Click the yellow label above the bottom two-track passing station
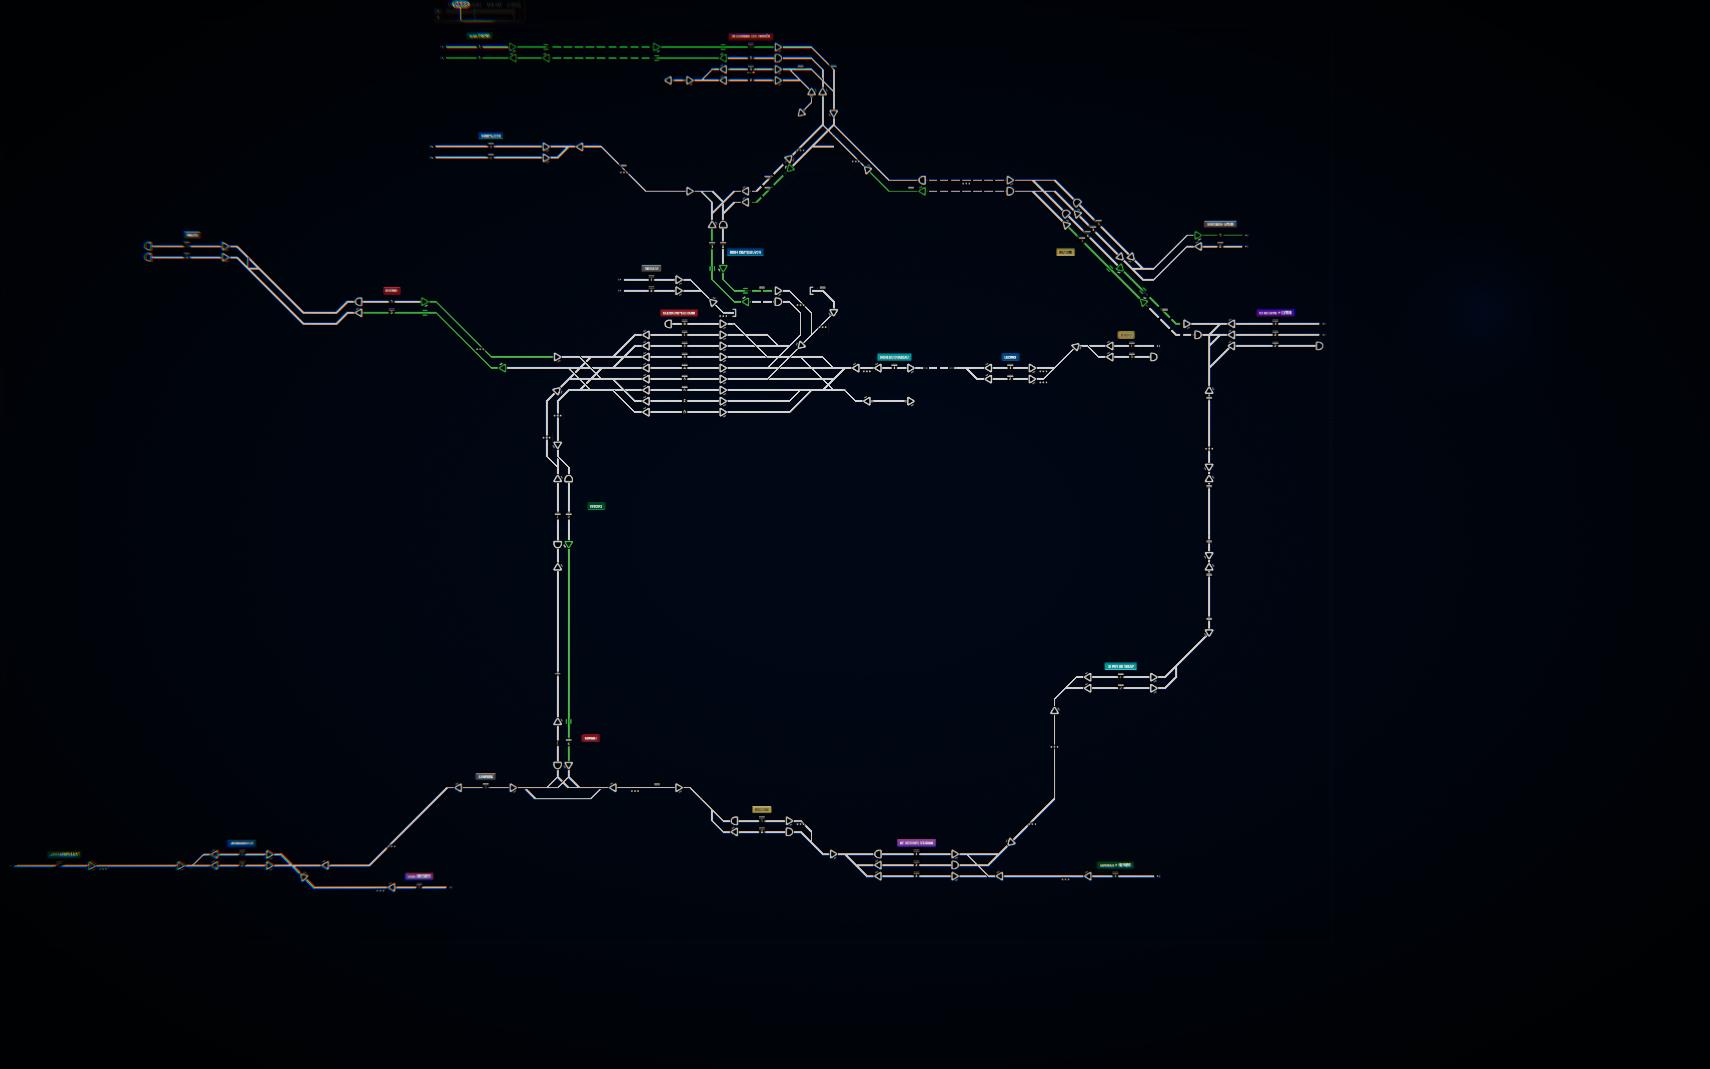 point(761,809)
